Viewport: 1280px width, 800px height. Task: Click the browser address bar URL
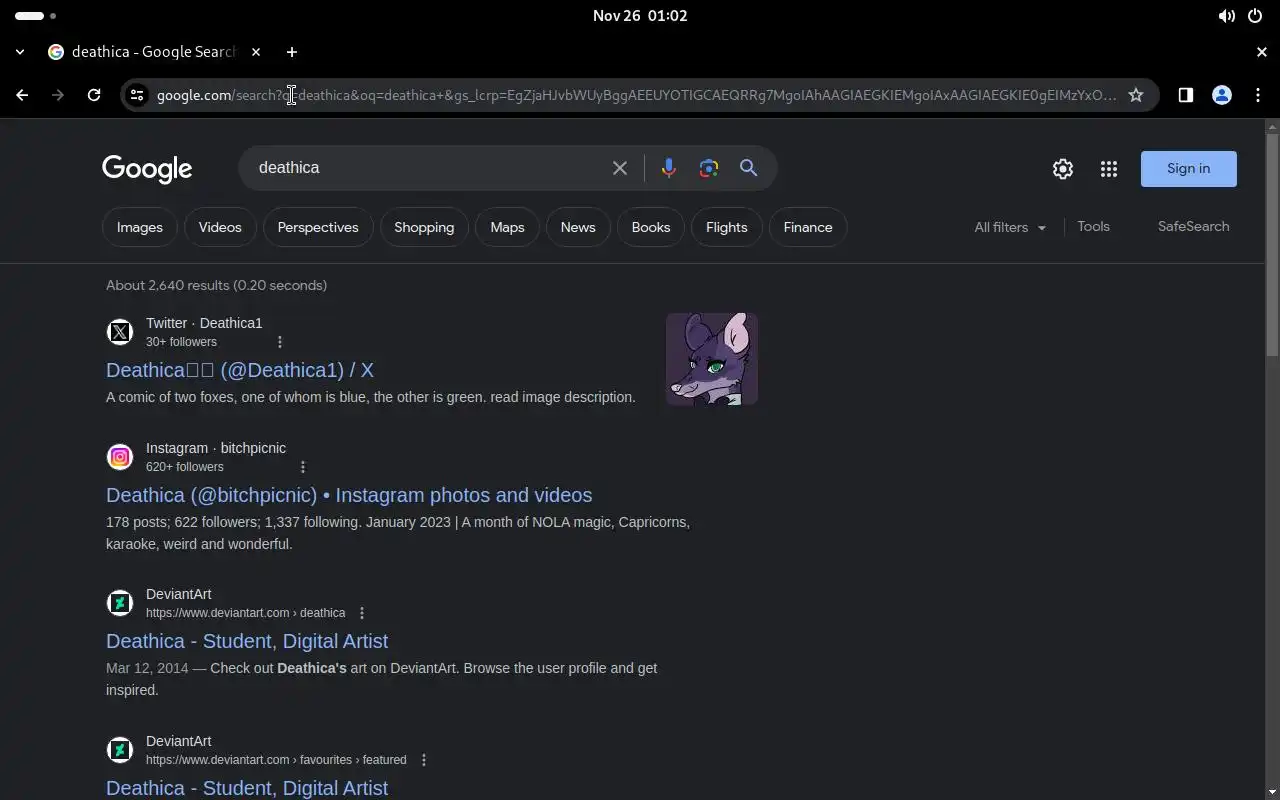(636, 95)
